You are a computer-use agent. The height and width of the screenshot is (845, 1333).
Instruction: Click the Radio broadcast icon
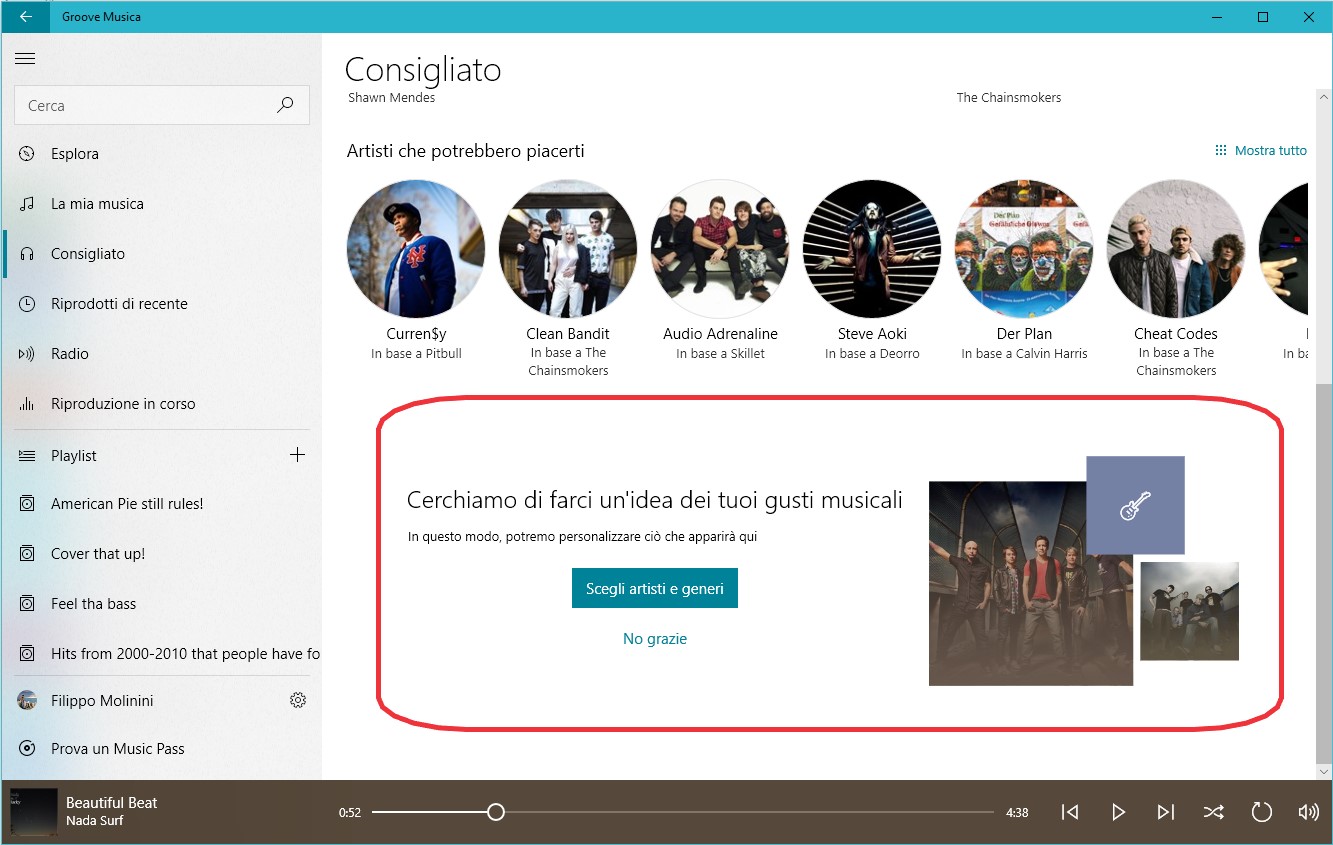(x=27, y=354)
